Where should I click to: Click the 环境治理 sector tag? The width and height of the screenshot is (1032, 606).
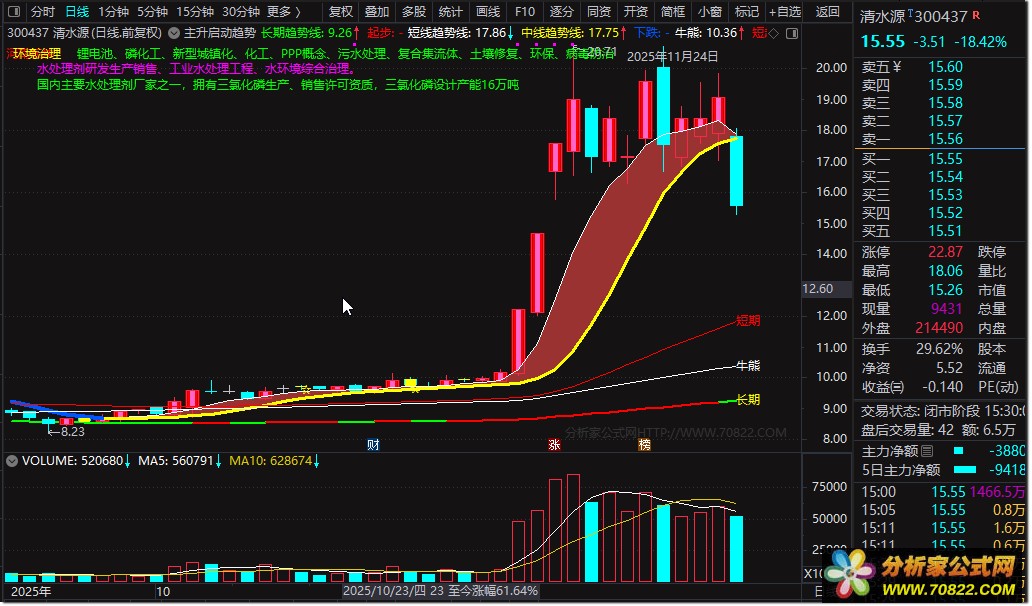38,53
